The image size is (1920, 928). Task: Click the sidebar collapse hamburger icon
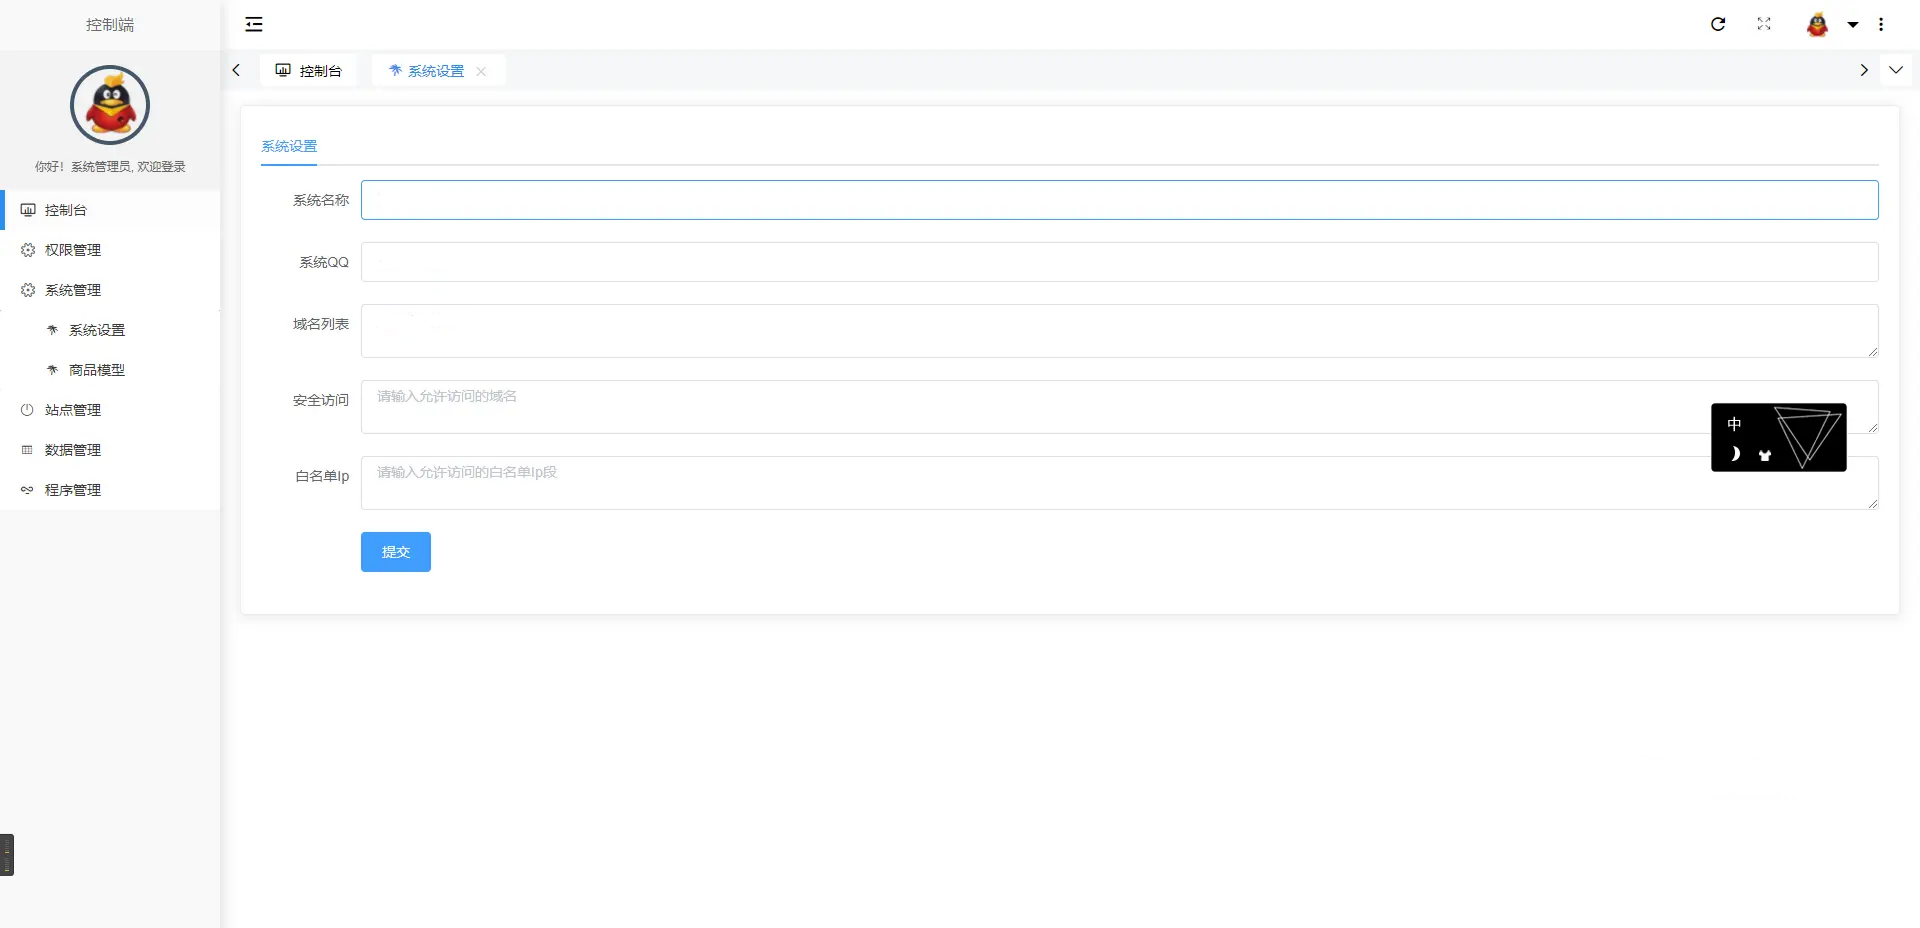[254, 24]
